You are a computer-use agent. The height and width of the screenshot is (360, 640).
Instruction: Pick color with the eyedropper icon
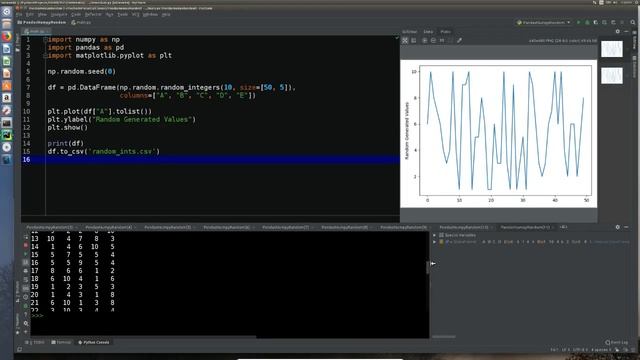pyautogui.click(x=459, y=40)
